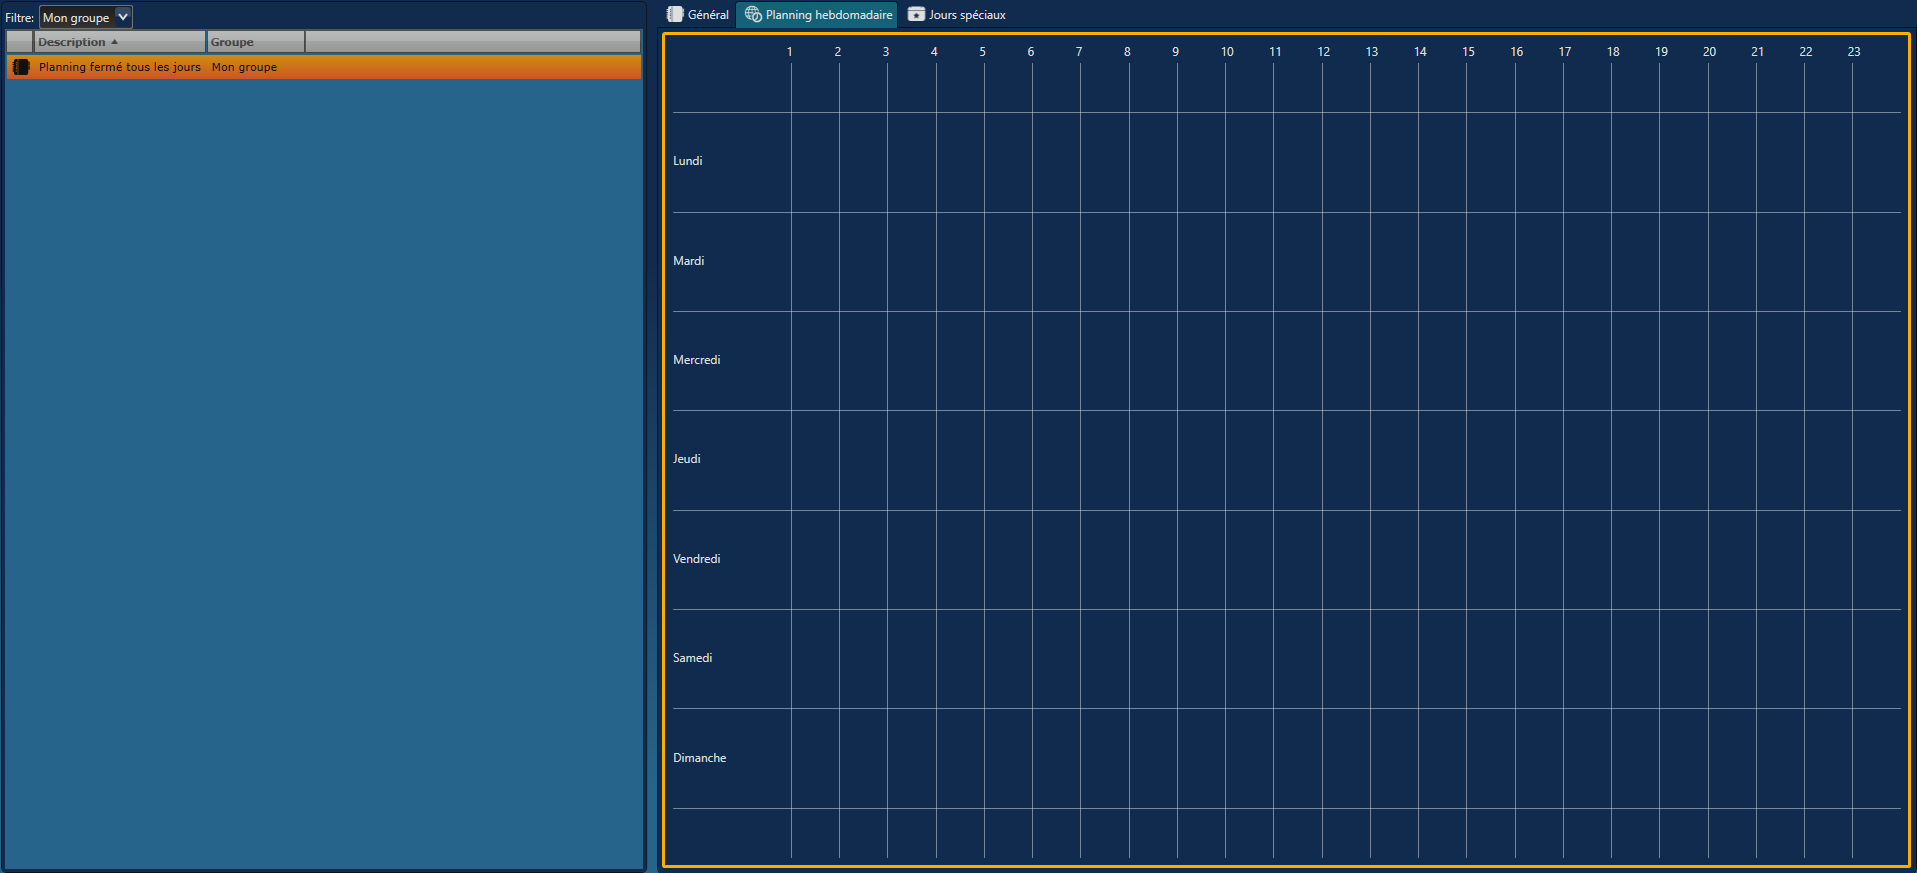1917x873 pixels.
Task: Select the Planning hebdomadaire tab
Action: [x=818, y=15]
